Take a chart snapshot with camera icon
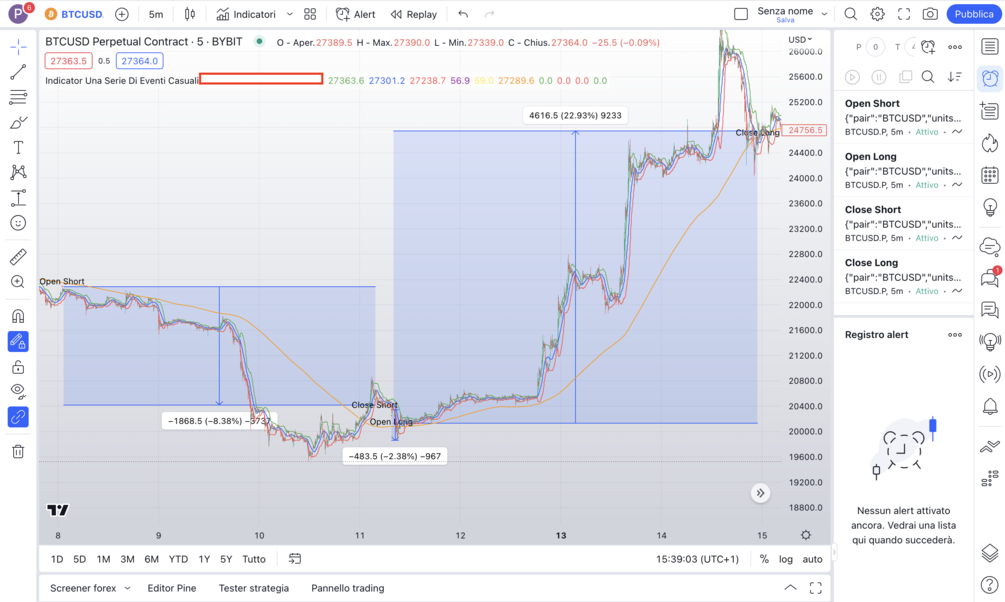Screen dimensions: 1005x602 930,14
